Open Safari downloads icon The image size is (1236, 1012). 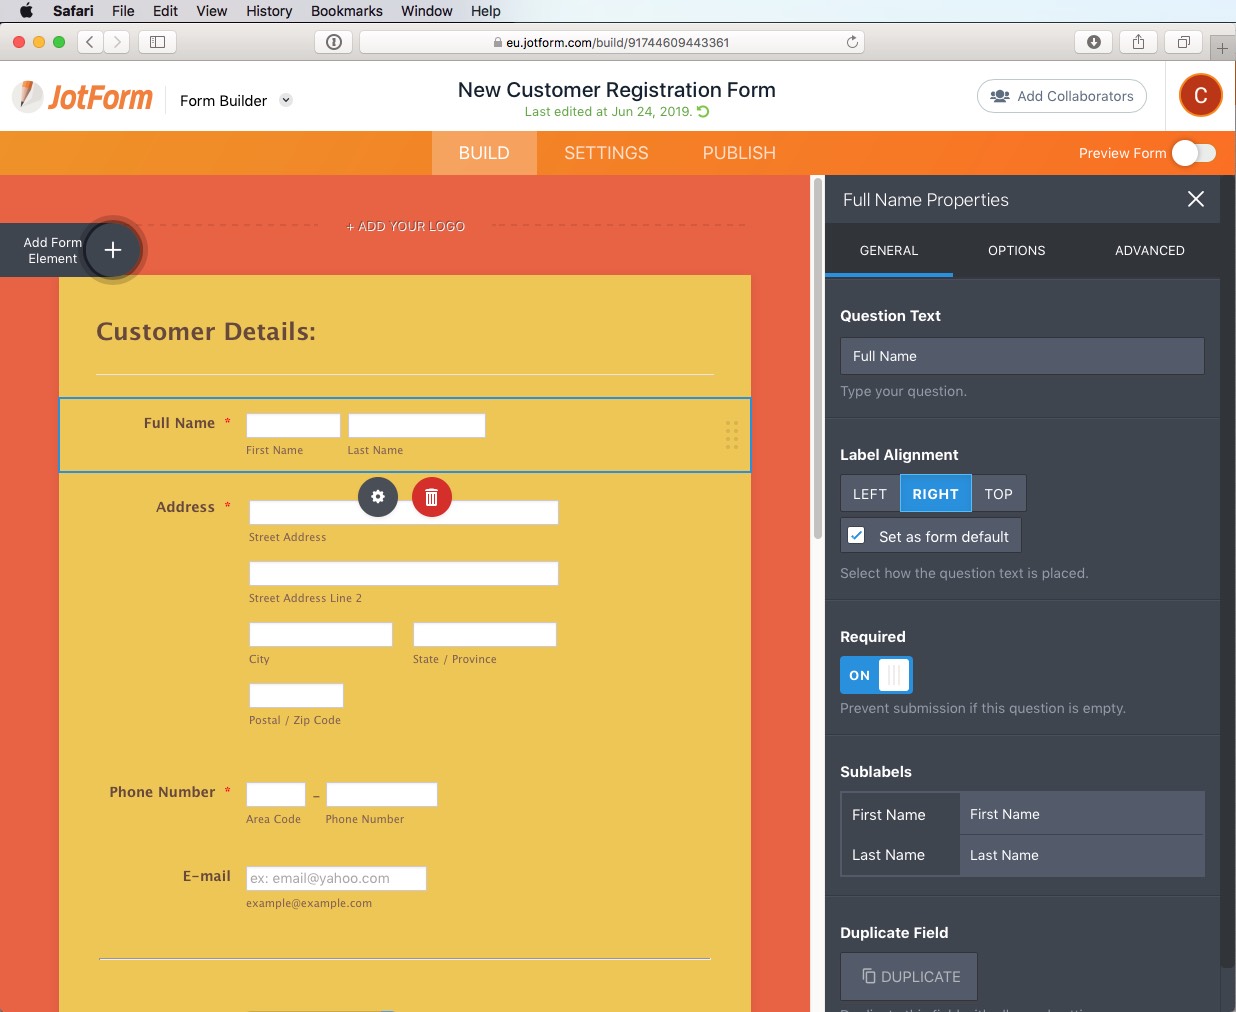(1093, 42)
